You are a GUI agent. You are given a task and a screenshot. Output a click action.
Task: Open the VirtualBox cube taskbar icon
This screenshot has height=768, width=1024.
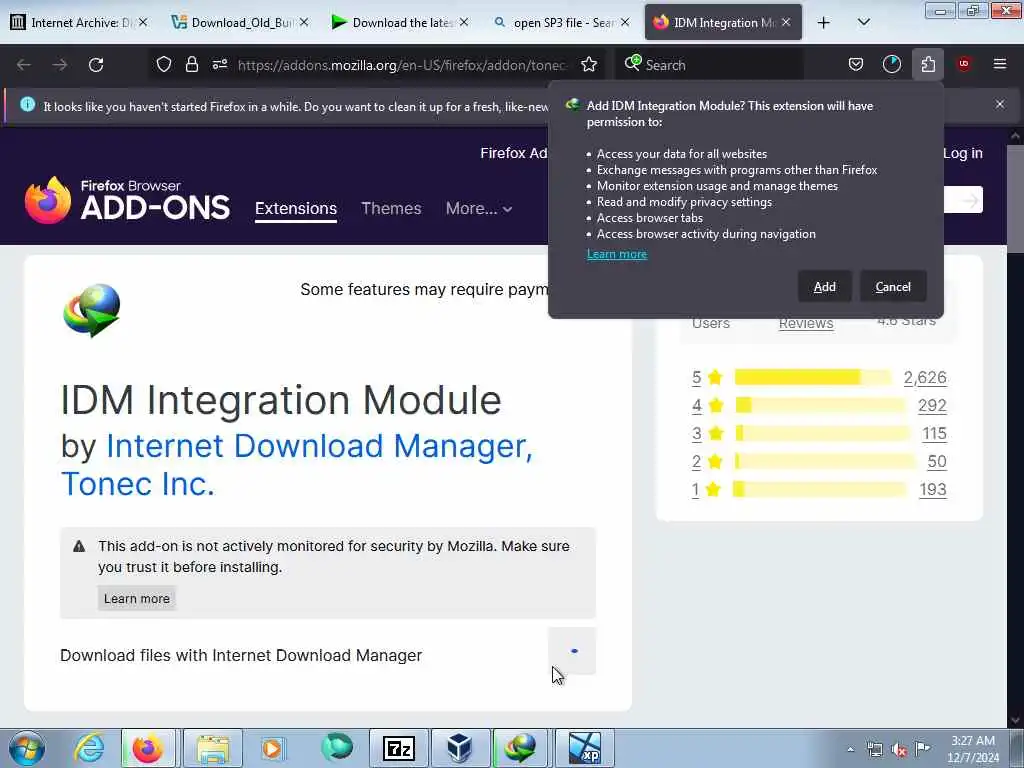click(x=460, y=748)
